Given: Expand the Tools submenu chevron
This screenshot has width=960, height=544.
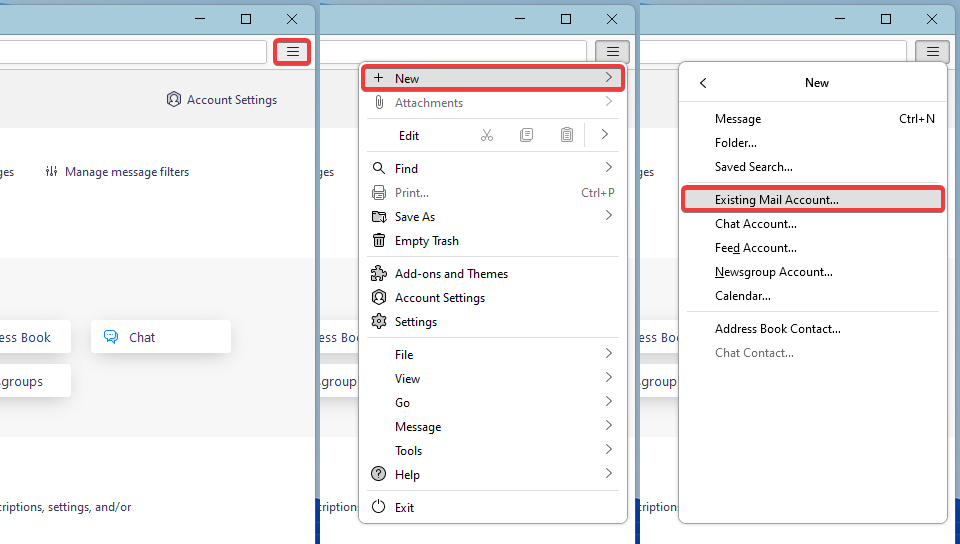Looking at the screenshot, I should (x=608, y=450).
